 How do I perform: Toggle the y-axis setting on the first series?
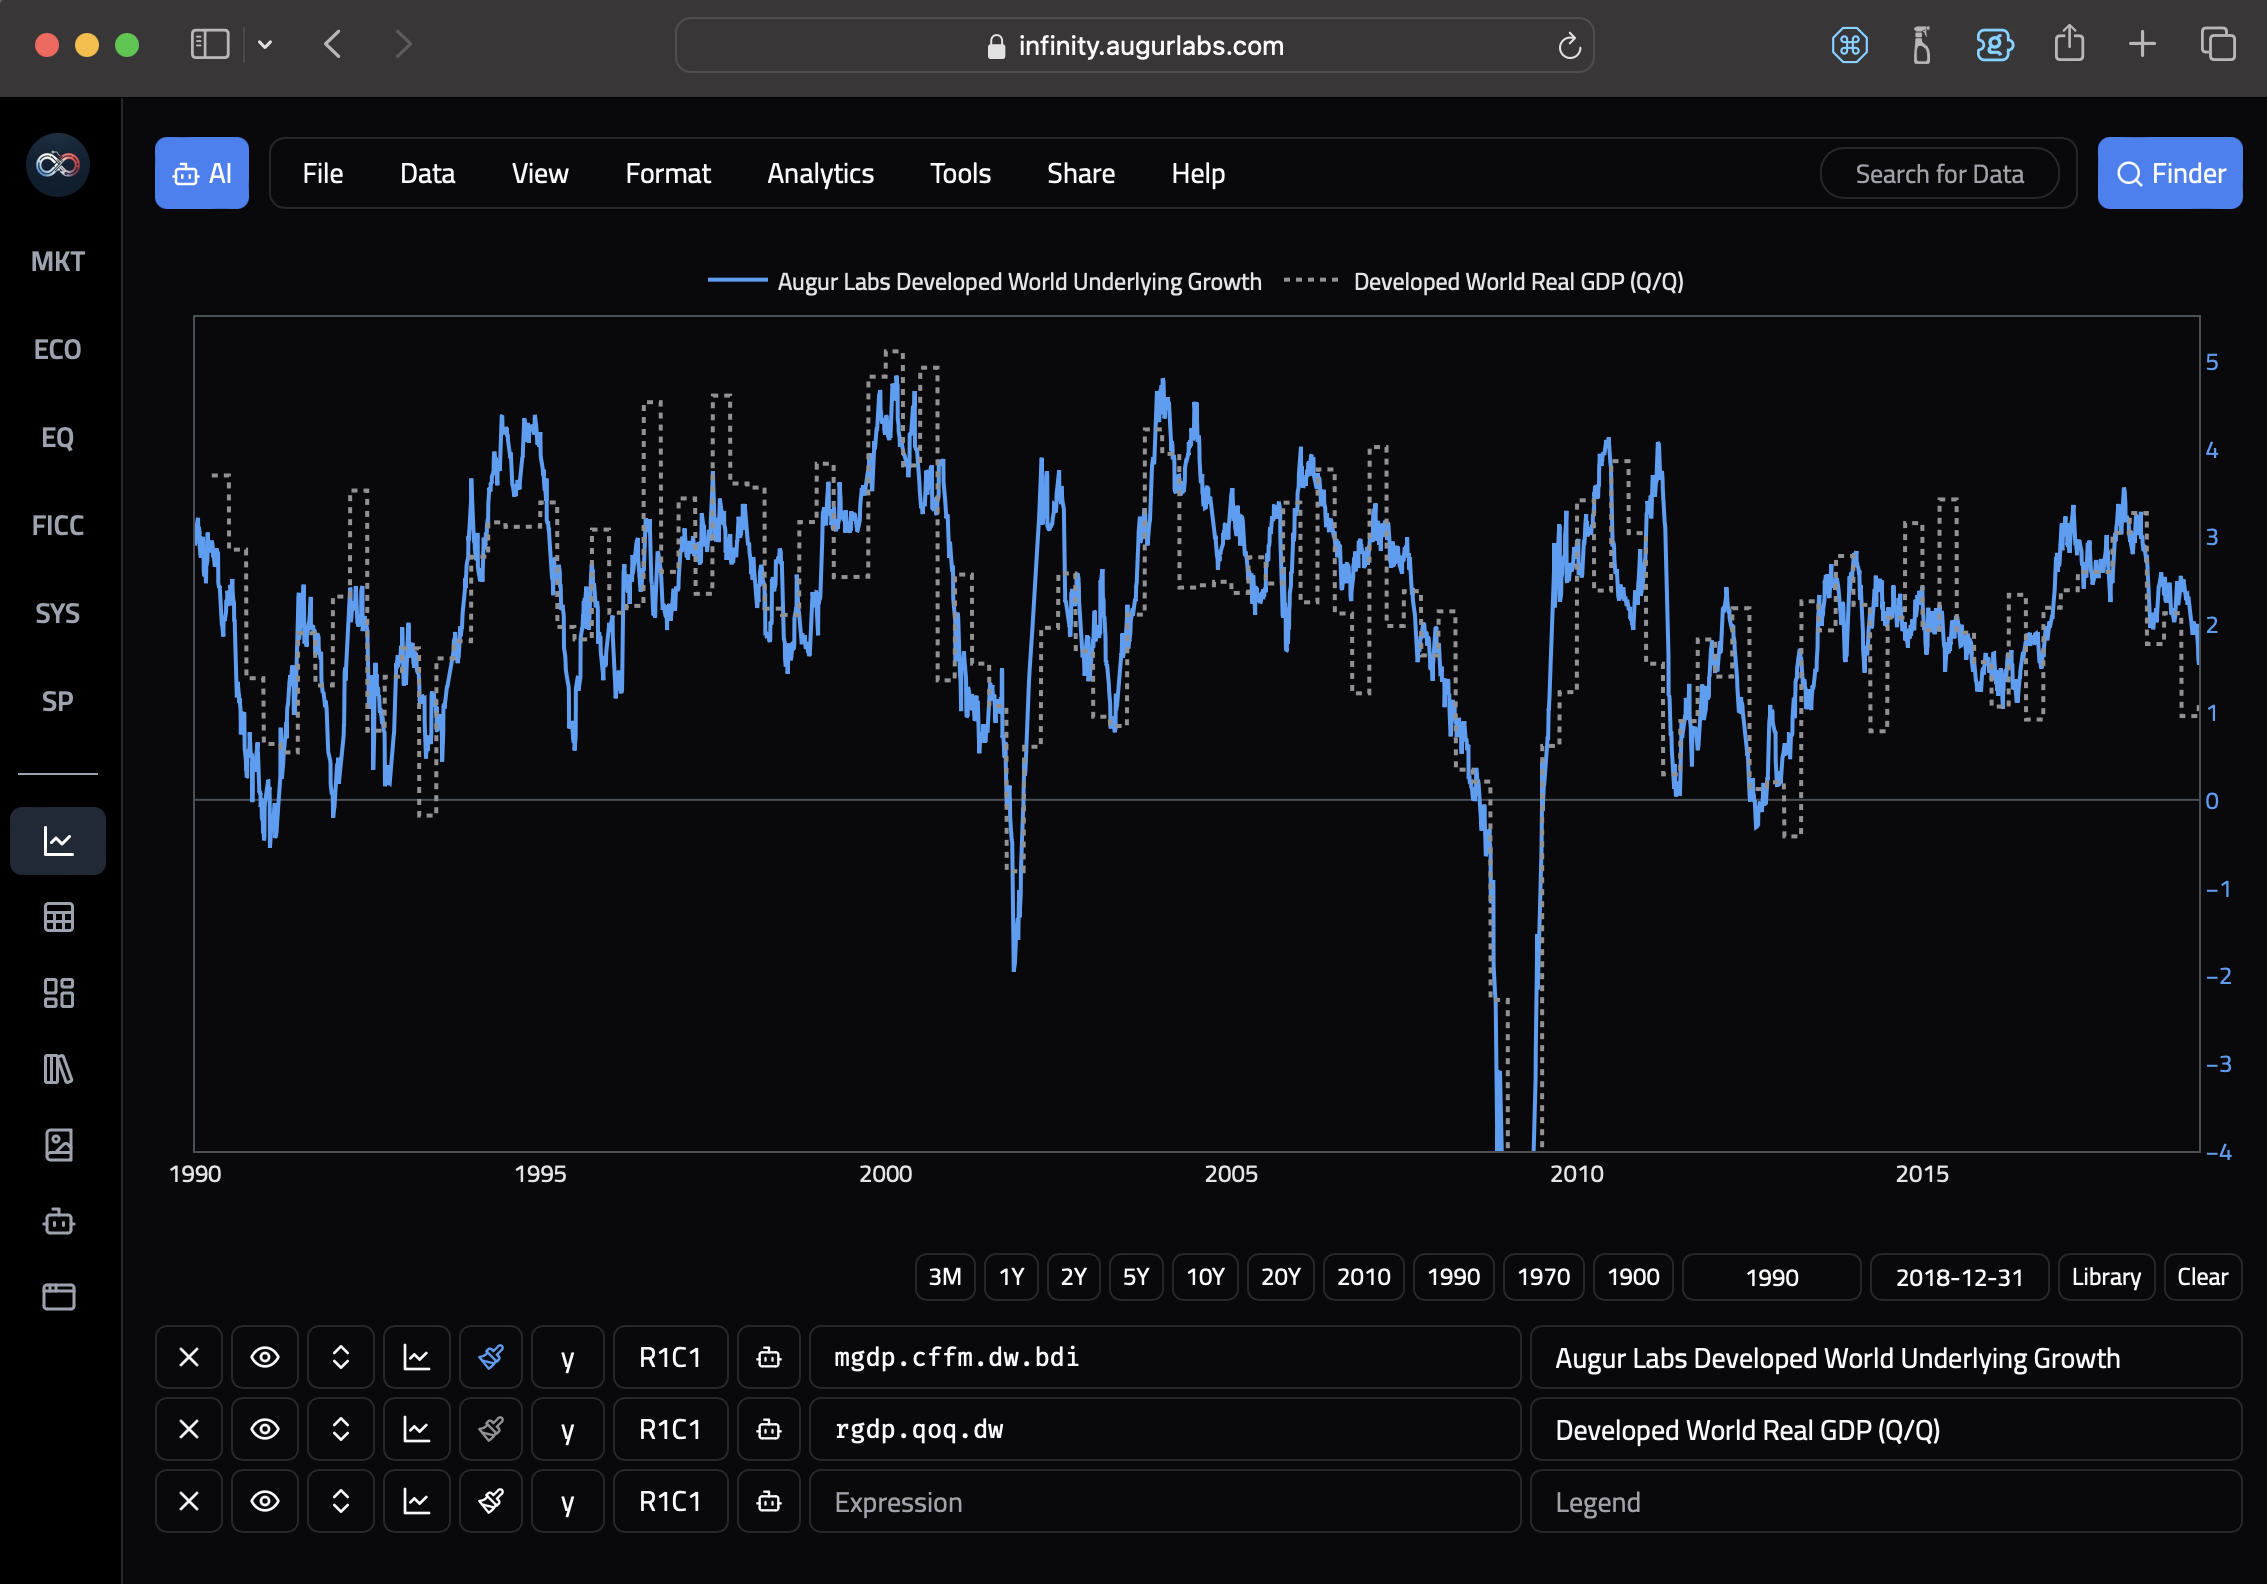click(567, 1357)
